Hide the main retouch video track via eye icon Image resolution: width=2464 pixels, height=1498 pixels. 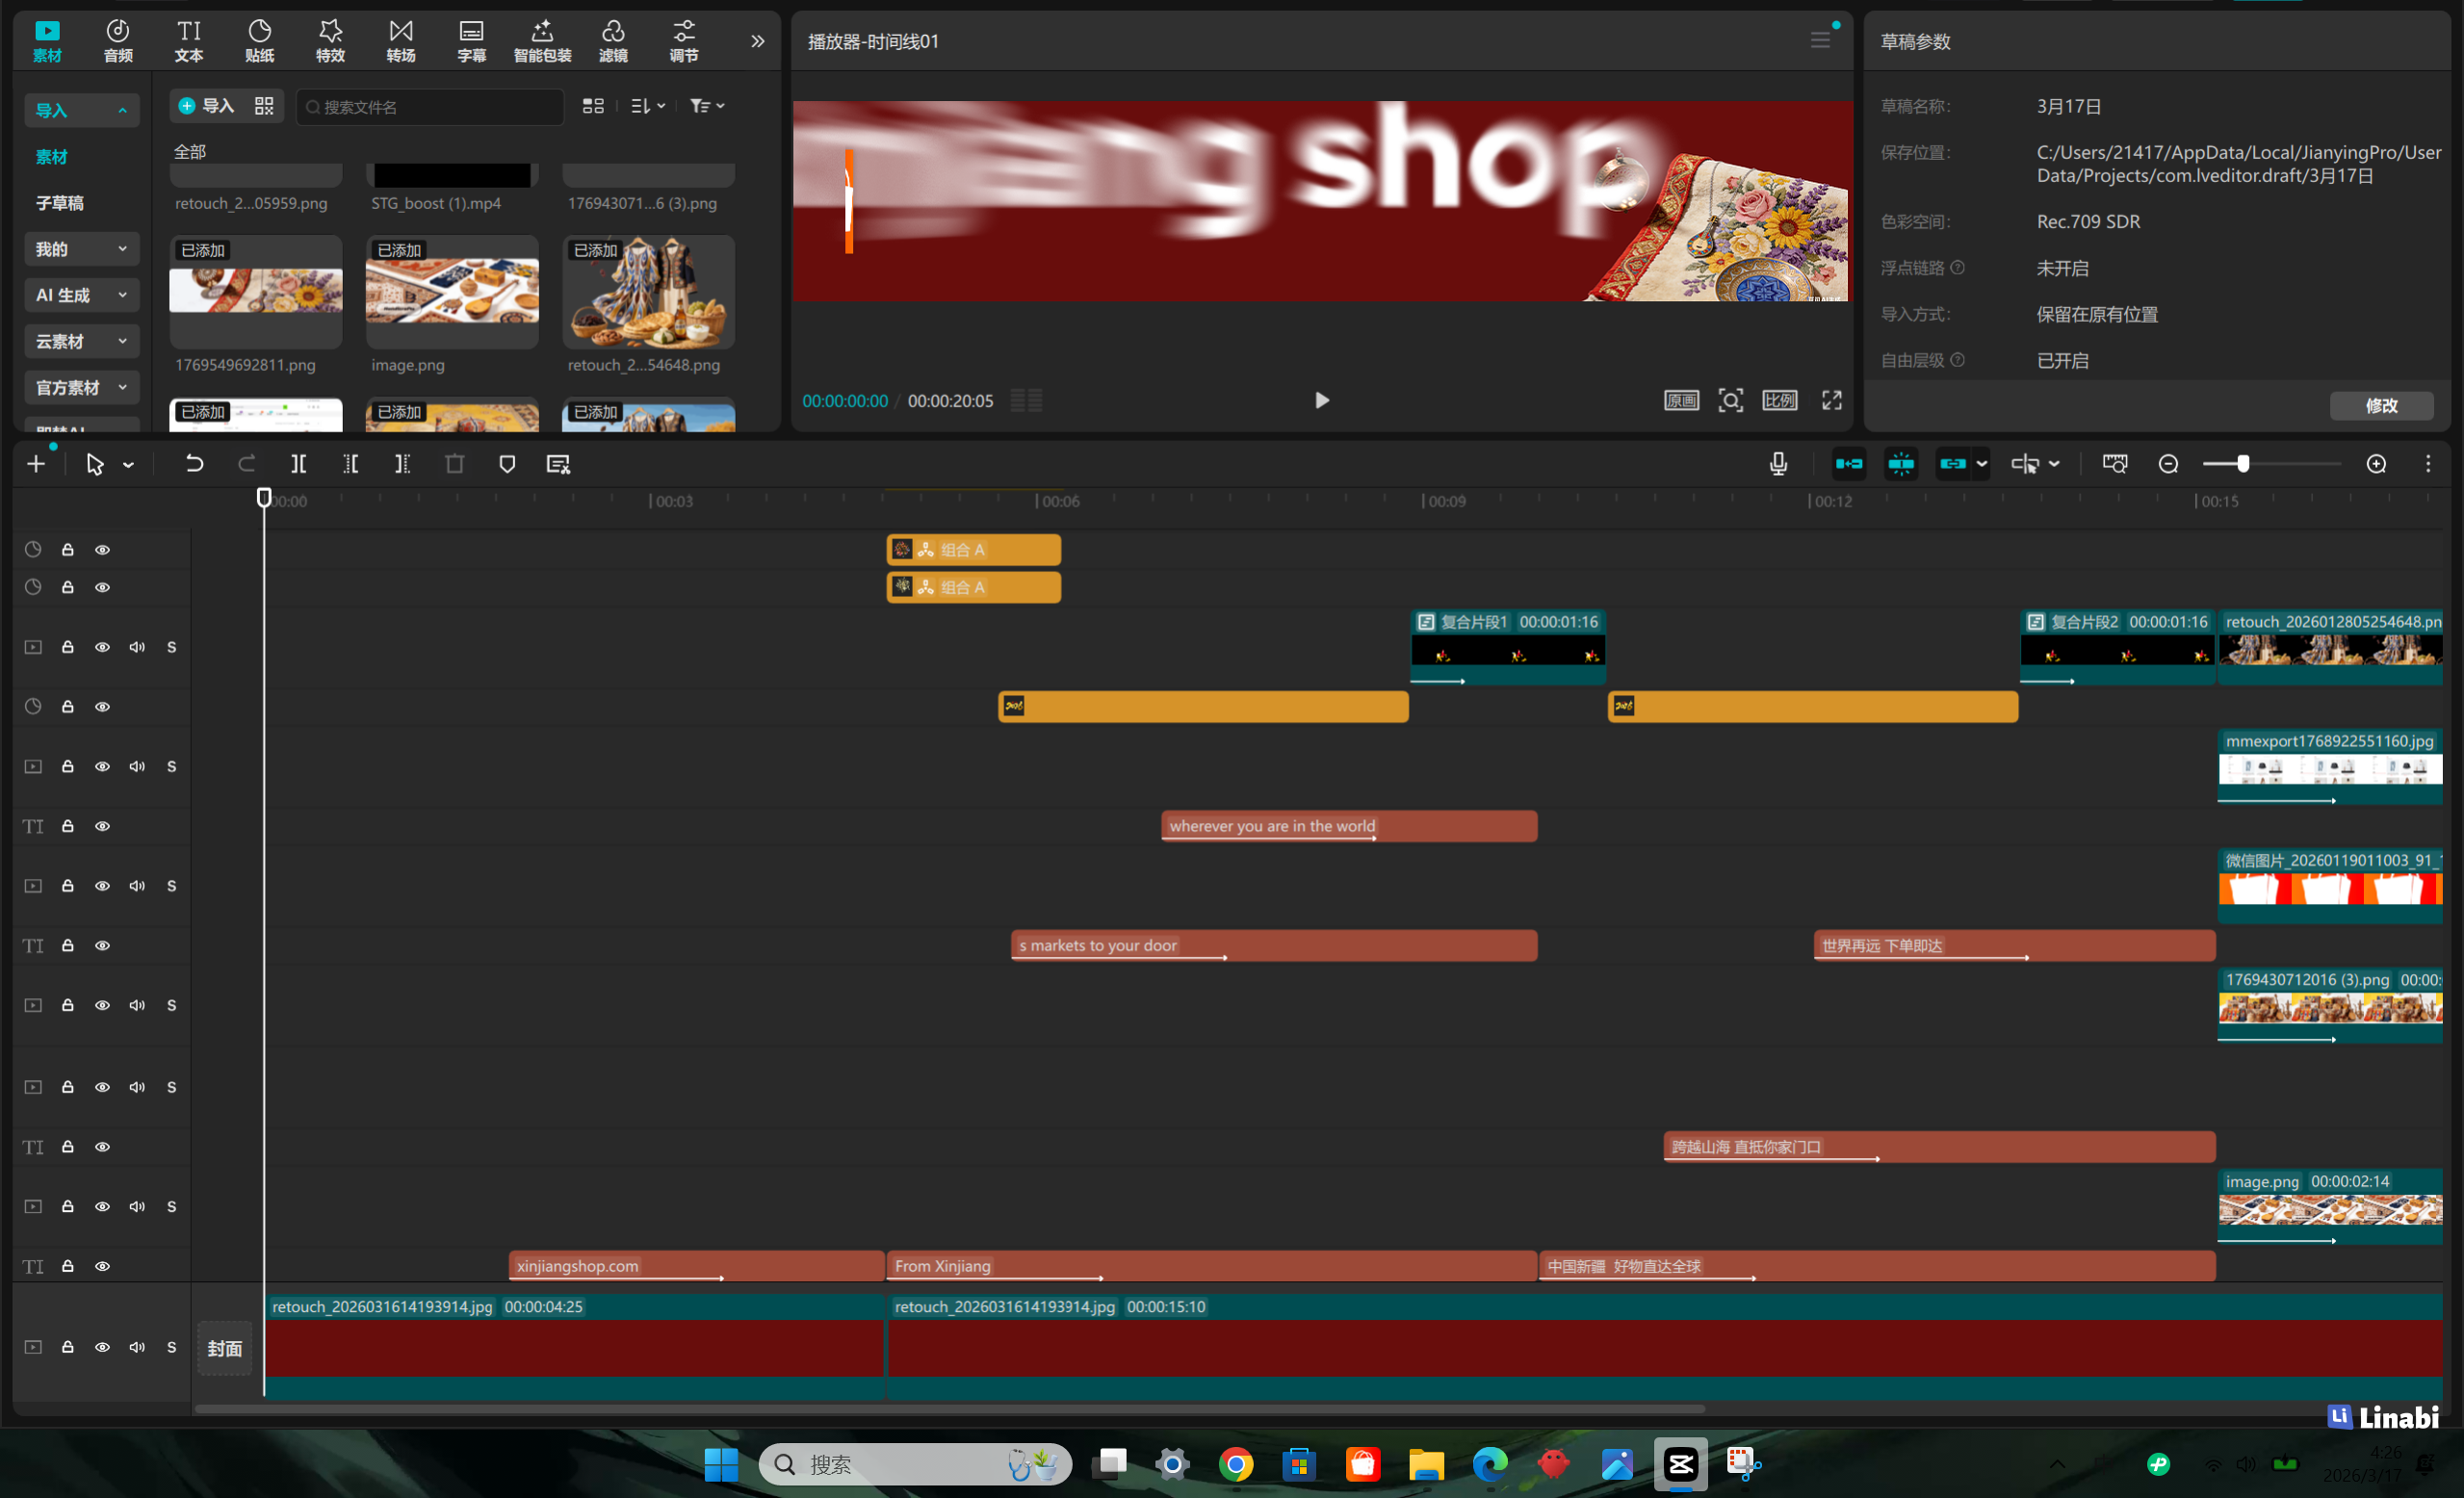click(102, 1347)
